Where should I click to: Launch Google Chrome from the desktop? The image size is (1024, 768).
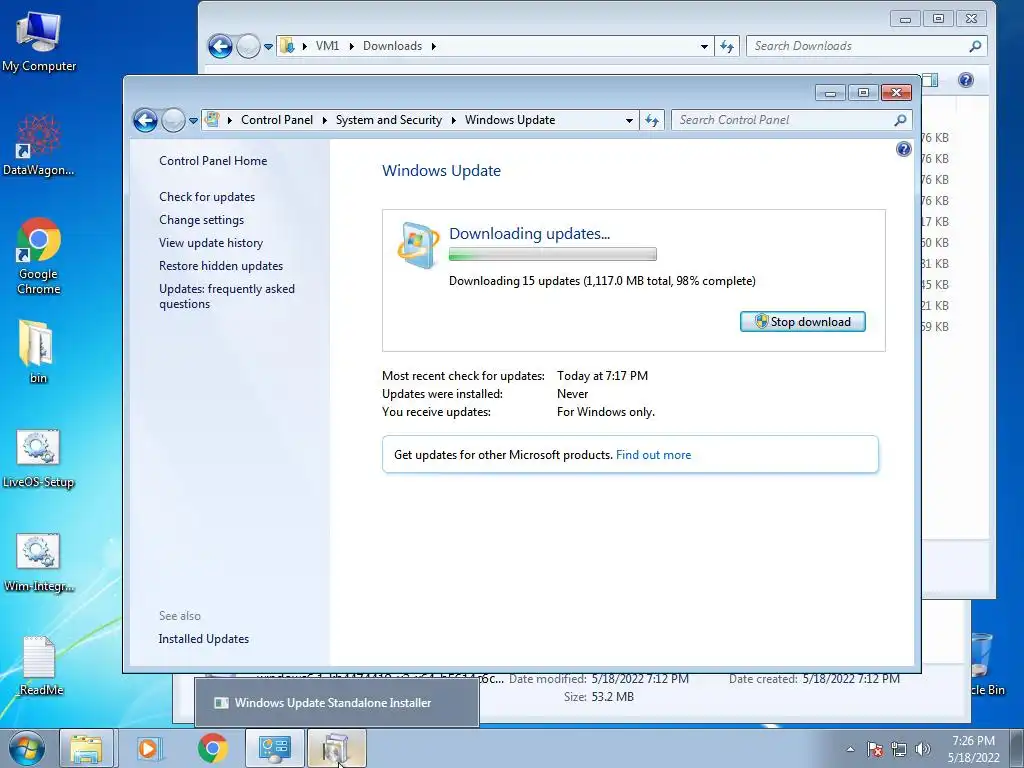tap(39, 256)
